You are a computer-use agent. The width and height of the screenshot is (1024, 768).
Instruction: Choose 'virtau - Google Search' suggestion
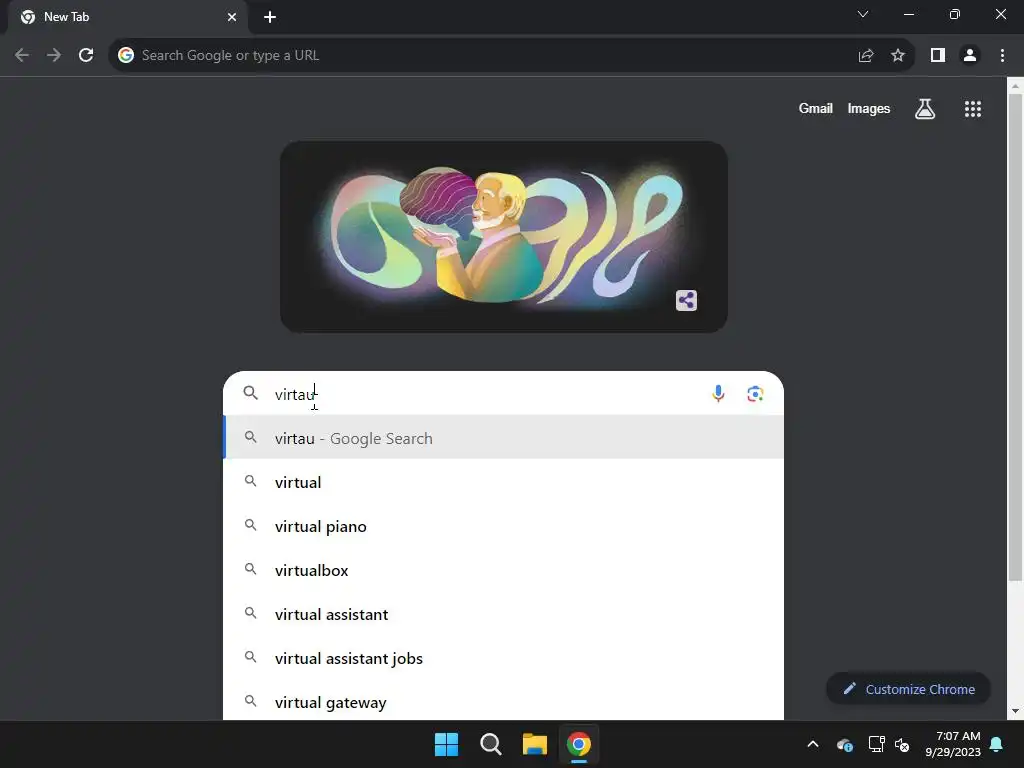(x=504, y=438)
